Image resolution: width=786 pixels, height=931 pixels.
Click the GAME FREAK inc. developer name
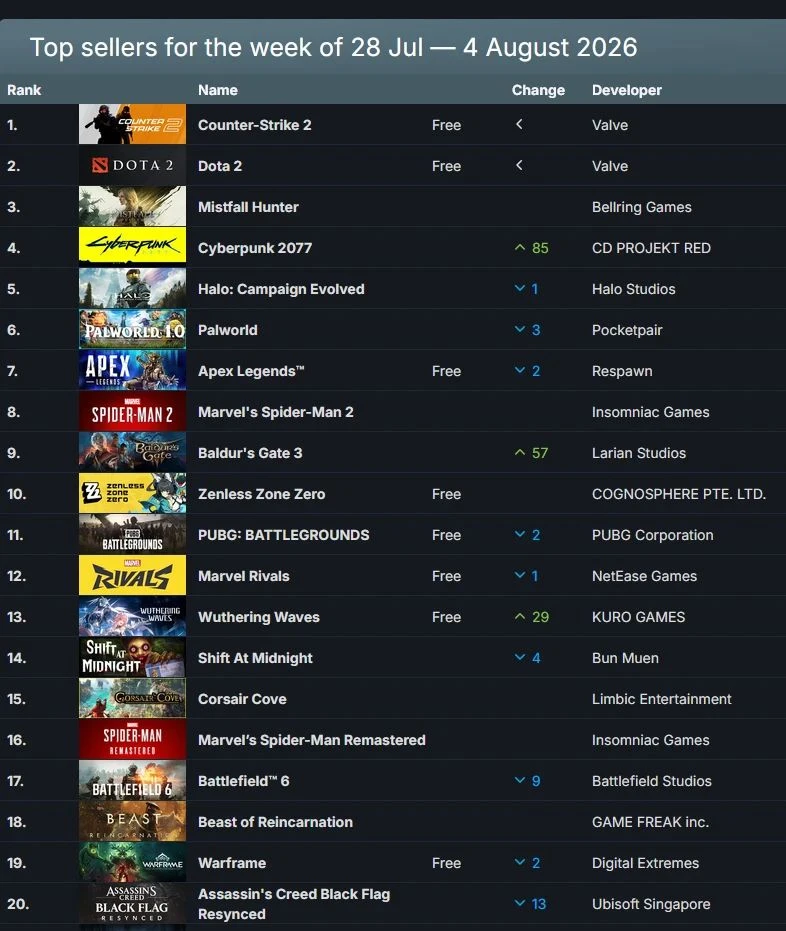point(651,821)
